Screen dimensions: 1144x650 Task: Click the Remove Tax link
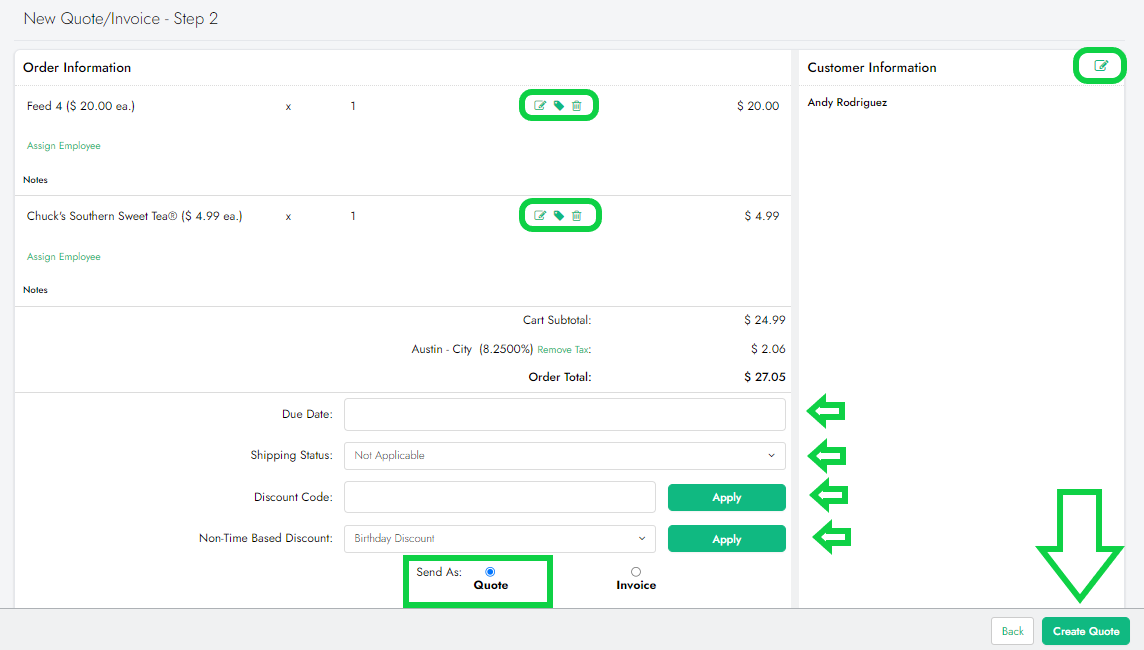(564, 350)
